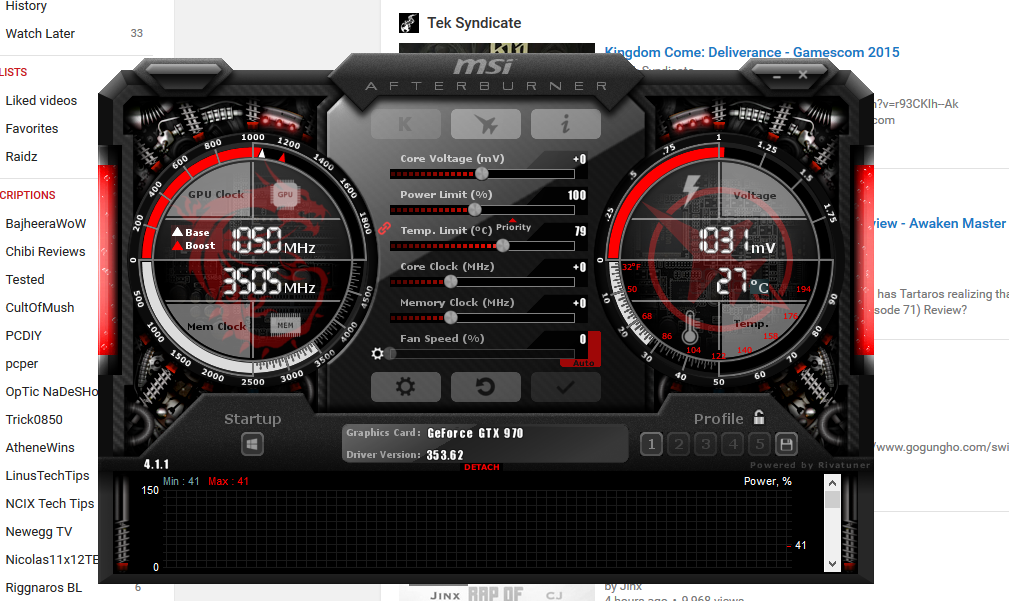Click the Tek Syndicate channel avatar
The height and width of the screenshot is (601, 1009).
point(409,23)
